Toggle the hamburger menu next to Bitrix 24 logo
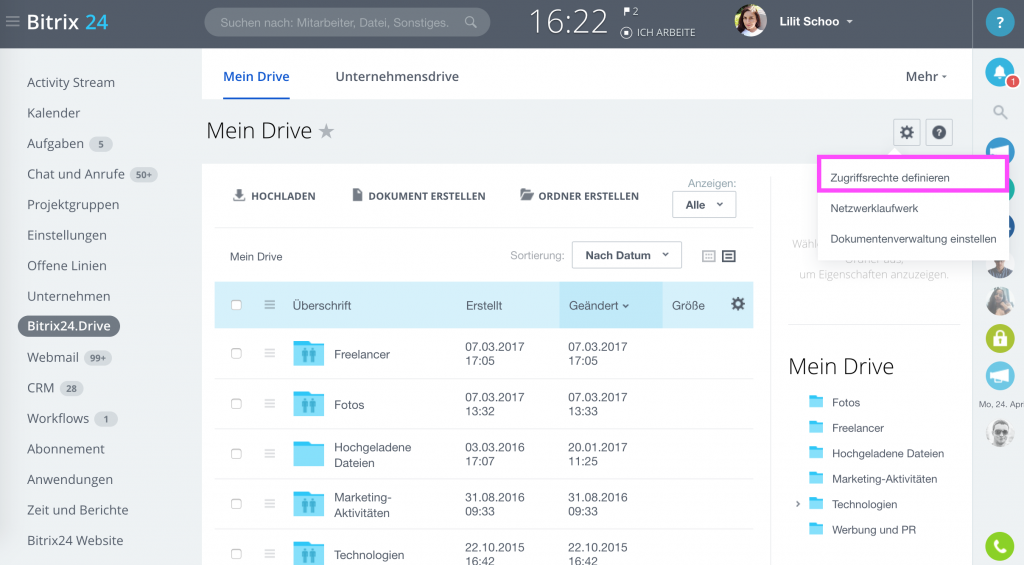This screenshot has width=1024, height=565. click(x=12, y=22)
